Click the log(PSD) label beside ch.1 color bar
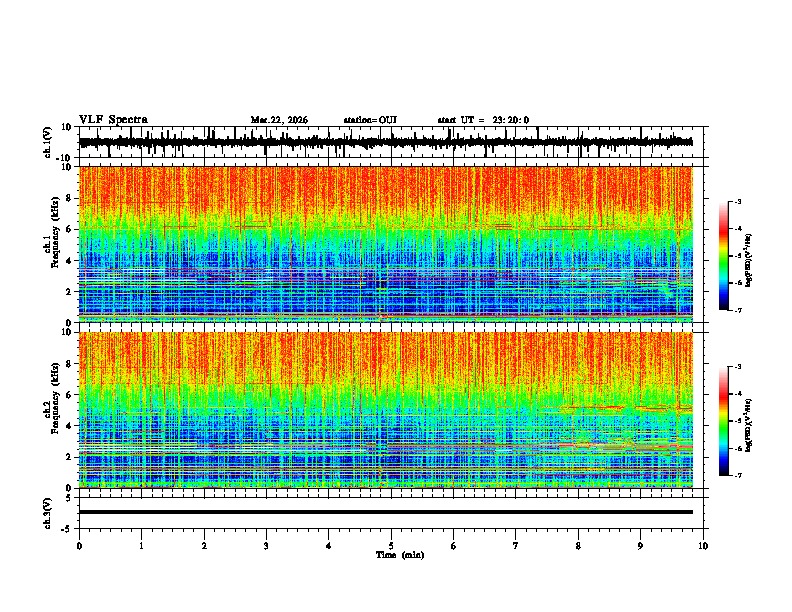The width and height of the screenshot is (792, 612). pos(749,261)
